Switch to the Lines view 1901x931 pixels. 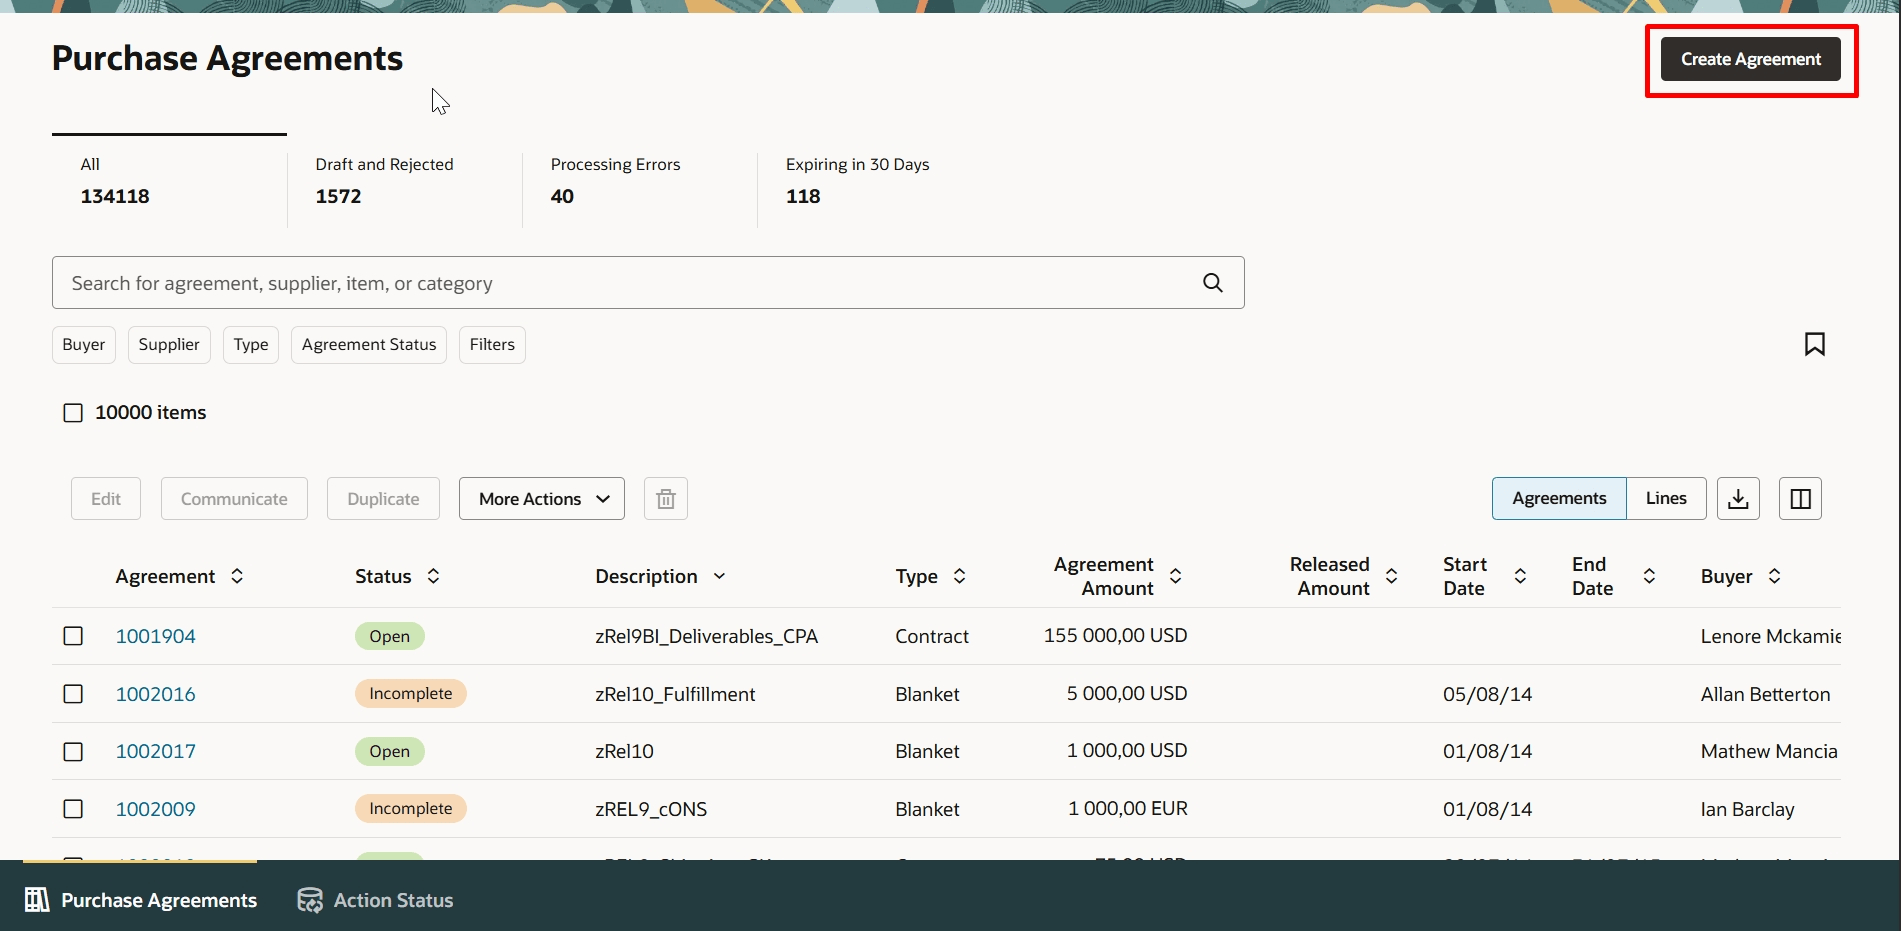click(1666, 499)
